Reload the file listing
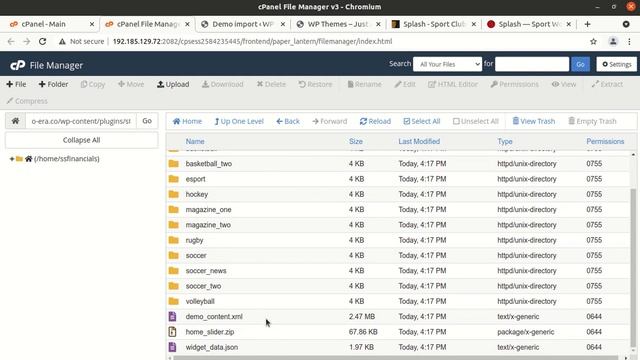 (x=375, y=121)
